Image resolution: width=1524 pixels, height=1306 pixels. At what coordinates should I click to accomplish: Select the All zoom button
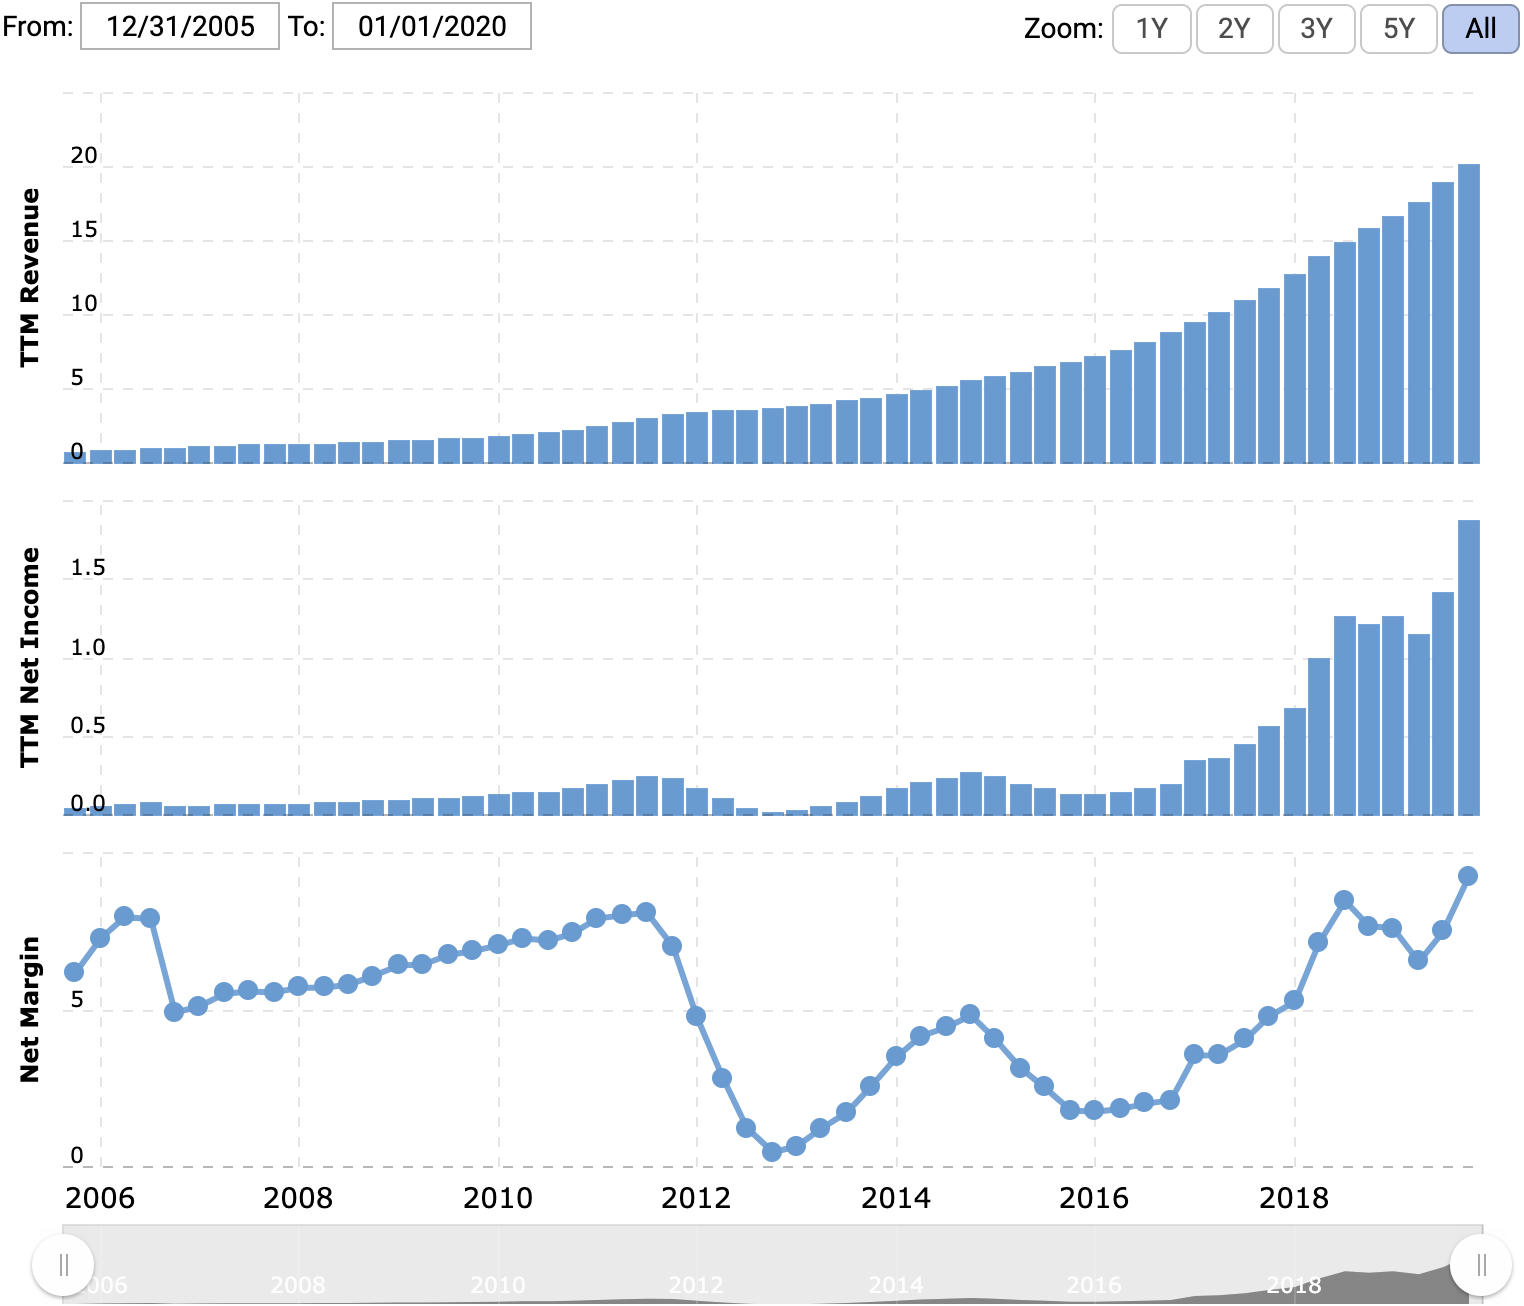[1481, 28]
